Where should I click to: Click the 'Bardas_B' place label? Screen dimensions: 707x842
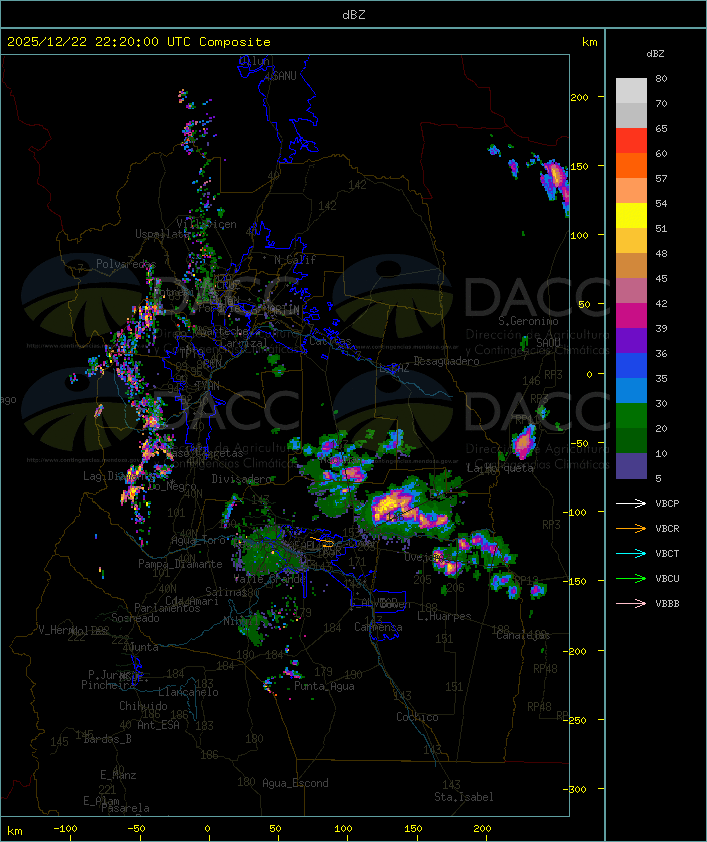point(108,739)
